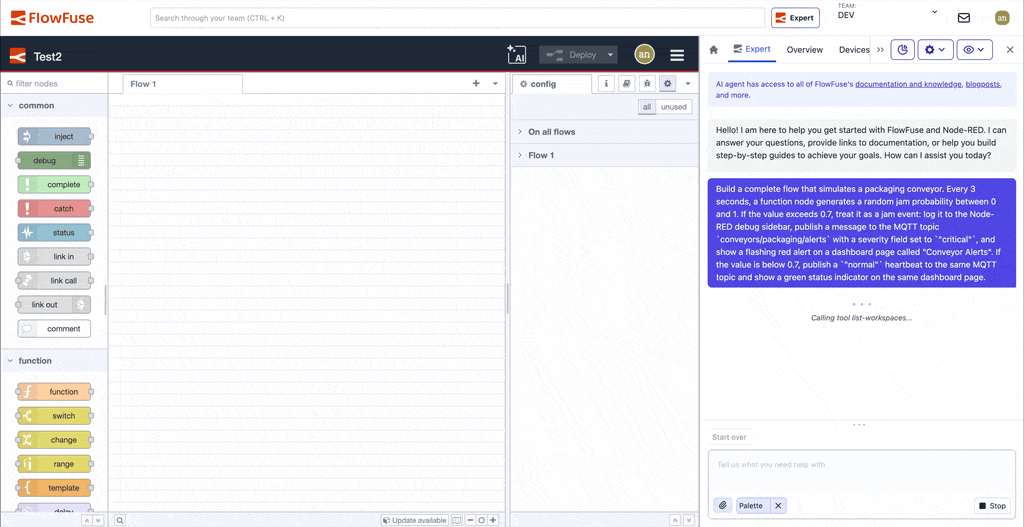The image size is (1024, 527).
Task: Open sidebar tabs dropdown arrow
Action: click(x=688, y=84)
